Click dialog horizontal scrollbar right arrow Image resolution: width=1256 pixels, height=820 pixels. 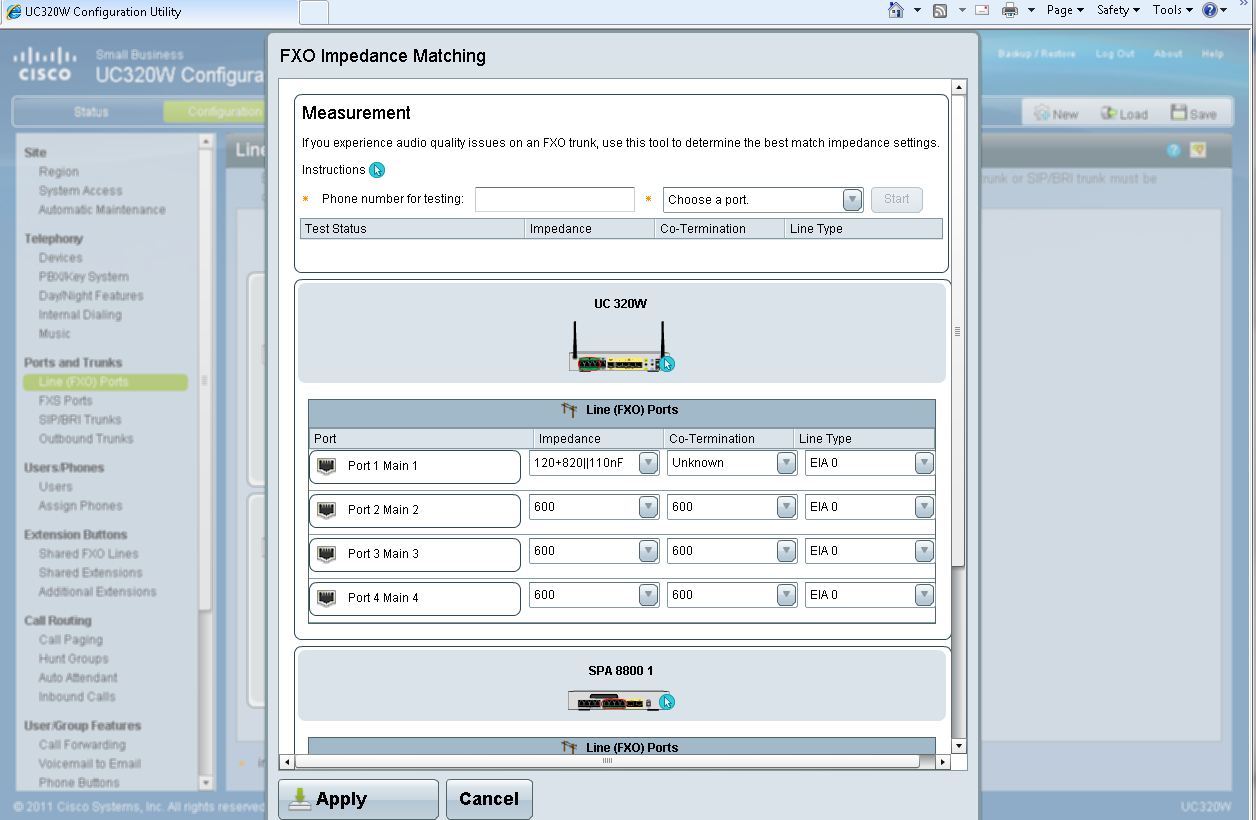click(x=942, y=762)
